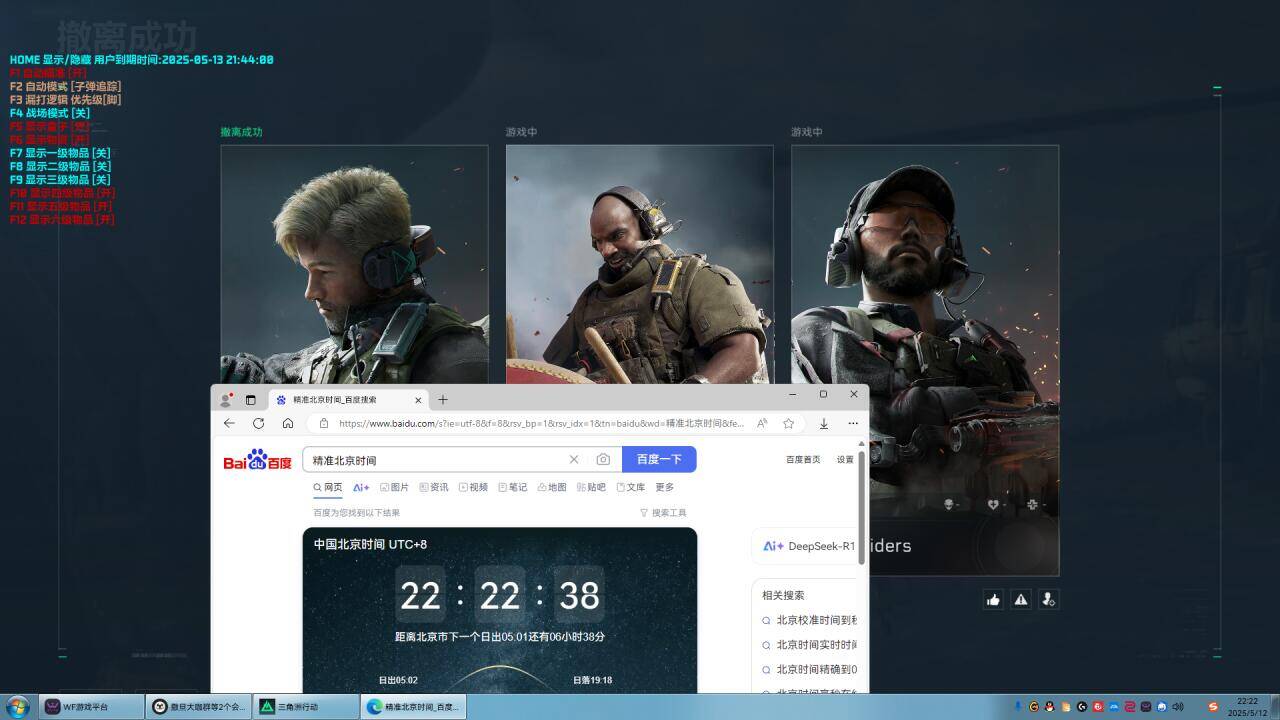Switch to WF游戏平台 in the taskbar
The width and height of the screenshot is (1280, 720).
tap(90, 706)
